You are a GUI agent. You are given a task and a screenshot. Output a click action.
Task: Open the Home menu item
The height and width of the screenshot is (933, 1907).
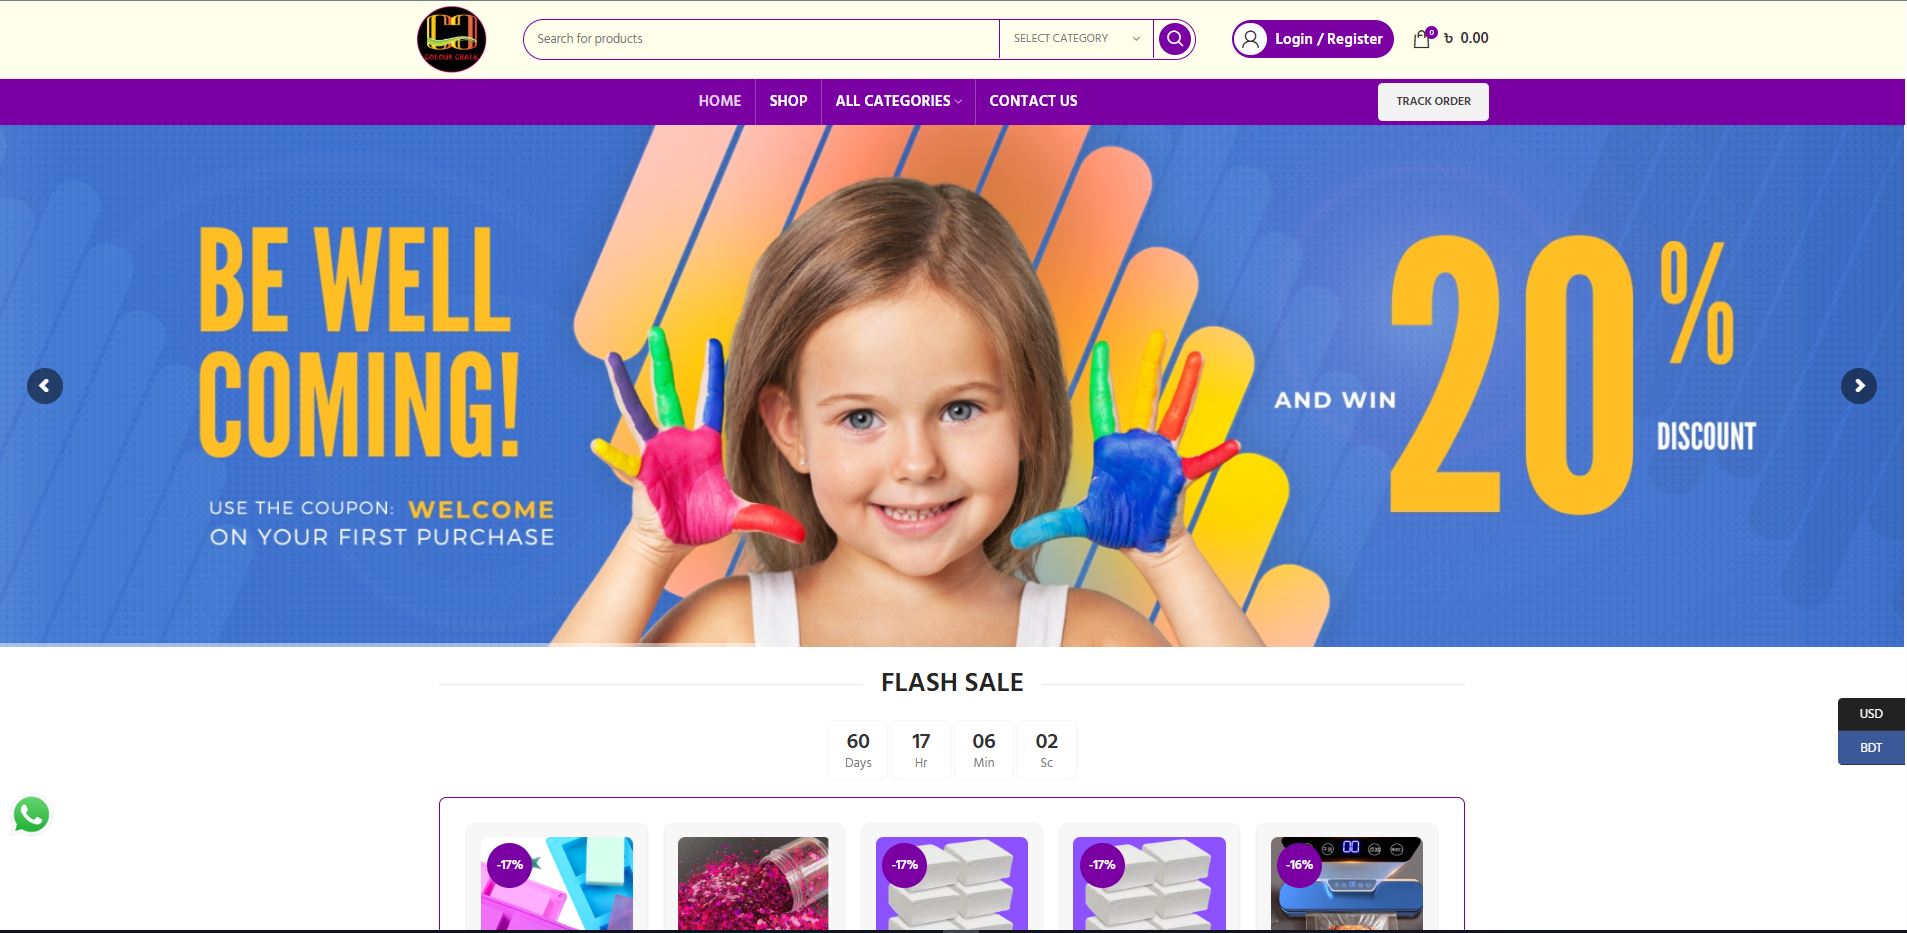point(720,101)
